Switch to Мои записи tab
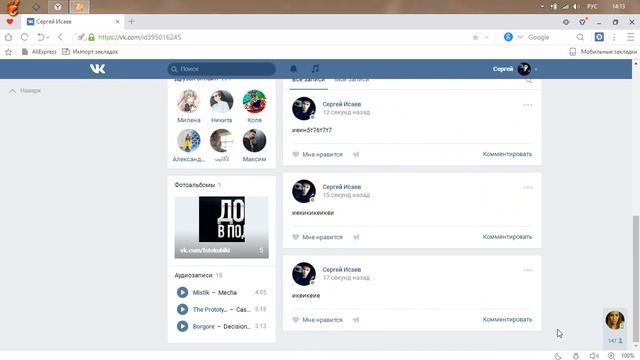The height and width of the screenshot is (360, 640). pos(352,80)
